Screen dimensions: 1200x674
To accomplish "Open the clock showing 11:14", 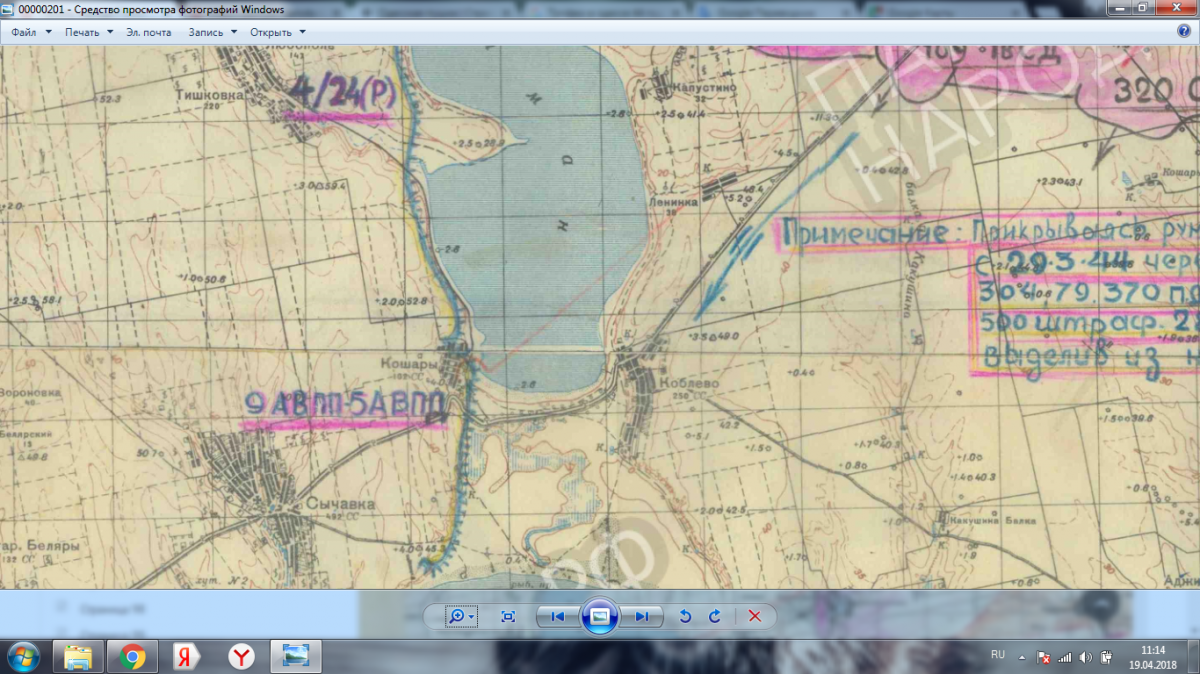I will [x=1152, y=657].
